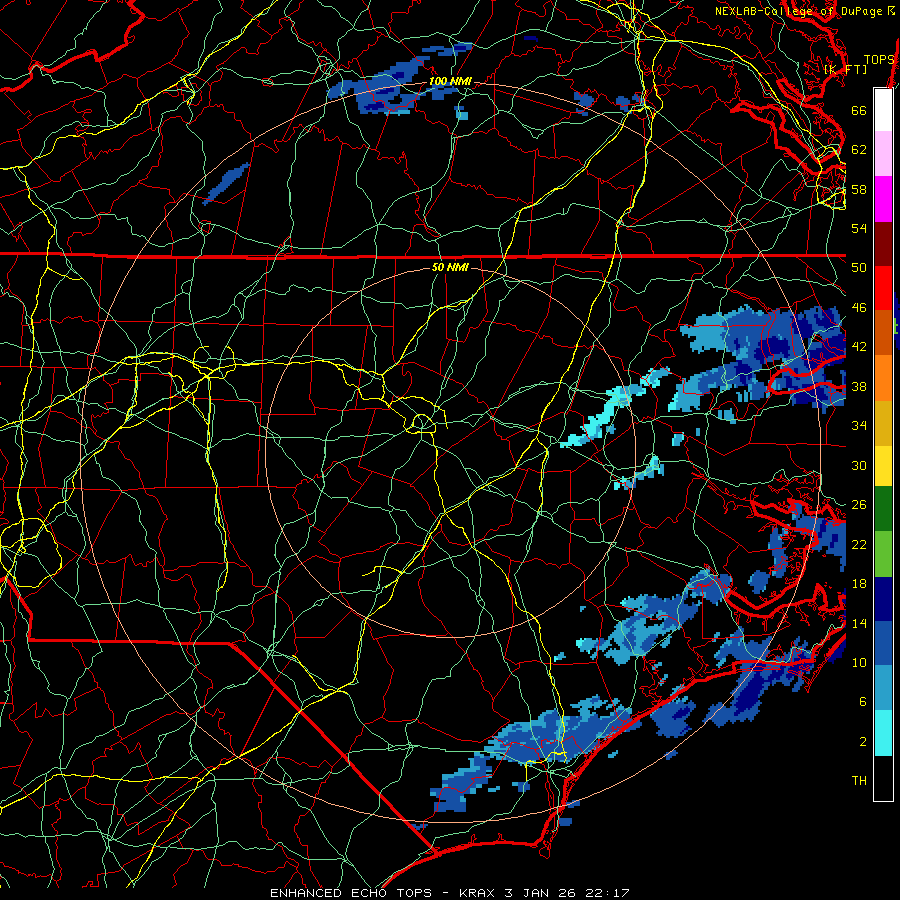Click the 62 label on the legend
The width and height of the screenshot is (900, 900).
859,149
